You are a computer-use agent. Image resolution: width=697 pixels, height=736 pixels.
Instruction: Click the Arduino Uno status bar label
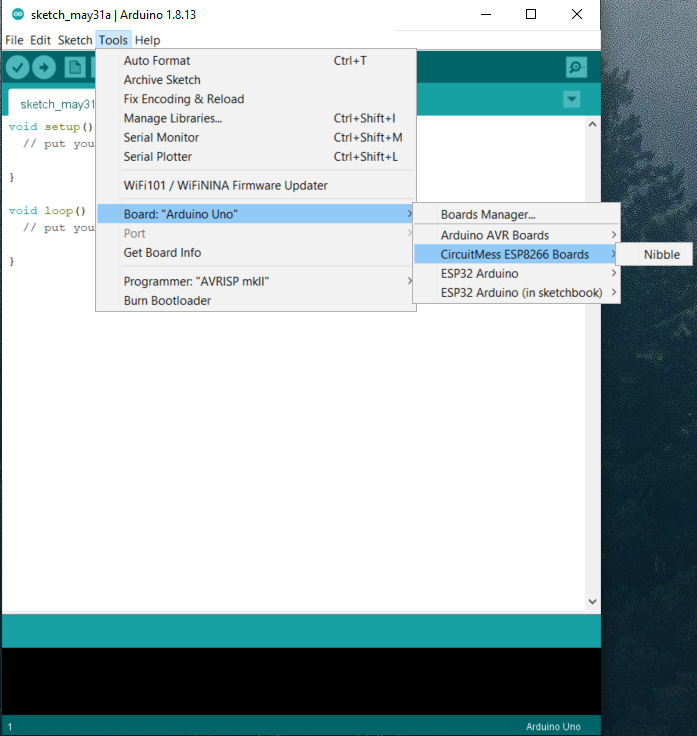pos(553,727)
